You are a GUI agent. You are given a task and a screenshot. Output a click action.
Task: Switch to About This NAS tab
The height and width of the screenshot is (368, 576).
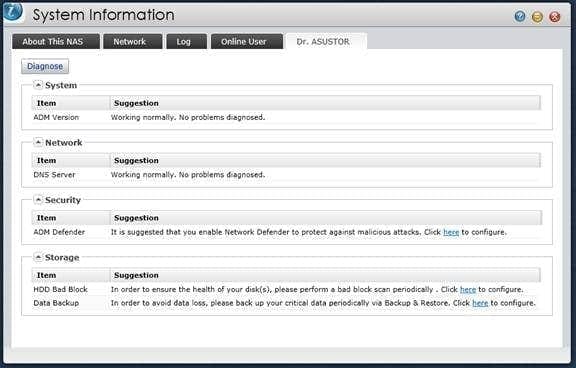[56, 42]
